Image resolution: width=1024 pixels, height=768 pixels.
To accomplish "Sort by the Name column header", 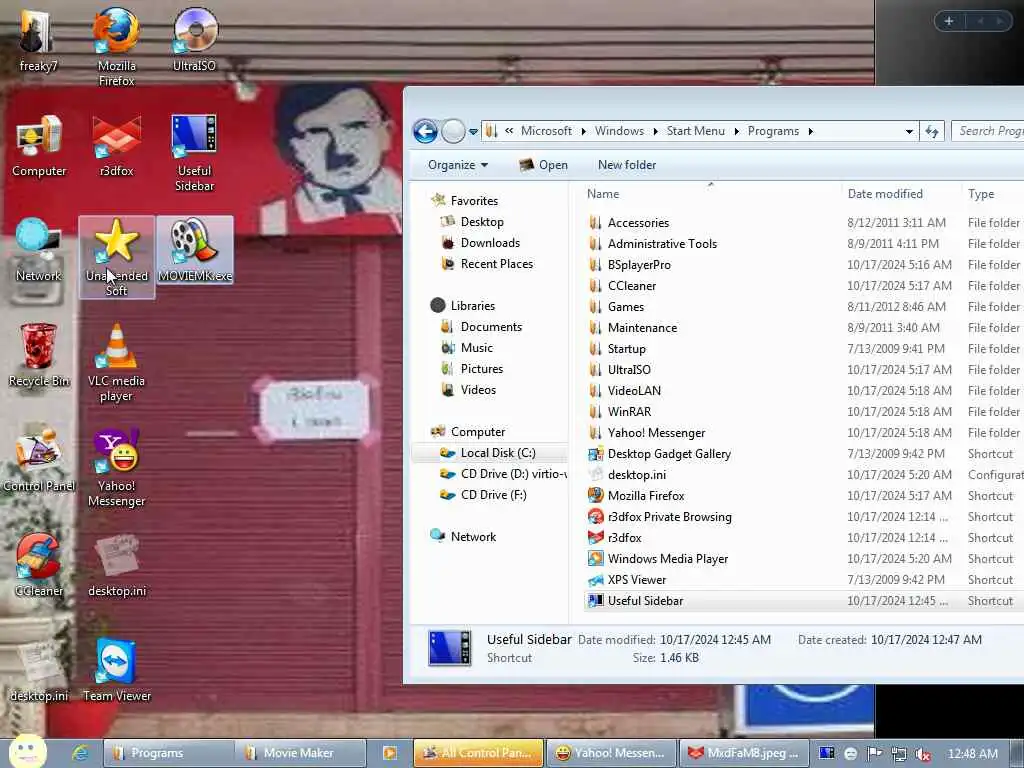I will (x=711, y=194).
